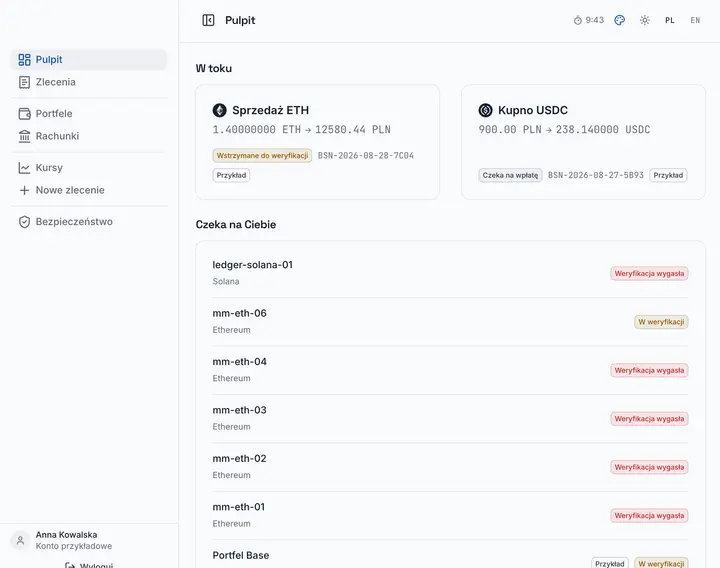The height and width of the screenshot is (568, 720).
Task: Click the Przykład tag on Kupno USDC
Action: coord(668,175)
